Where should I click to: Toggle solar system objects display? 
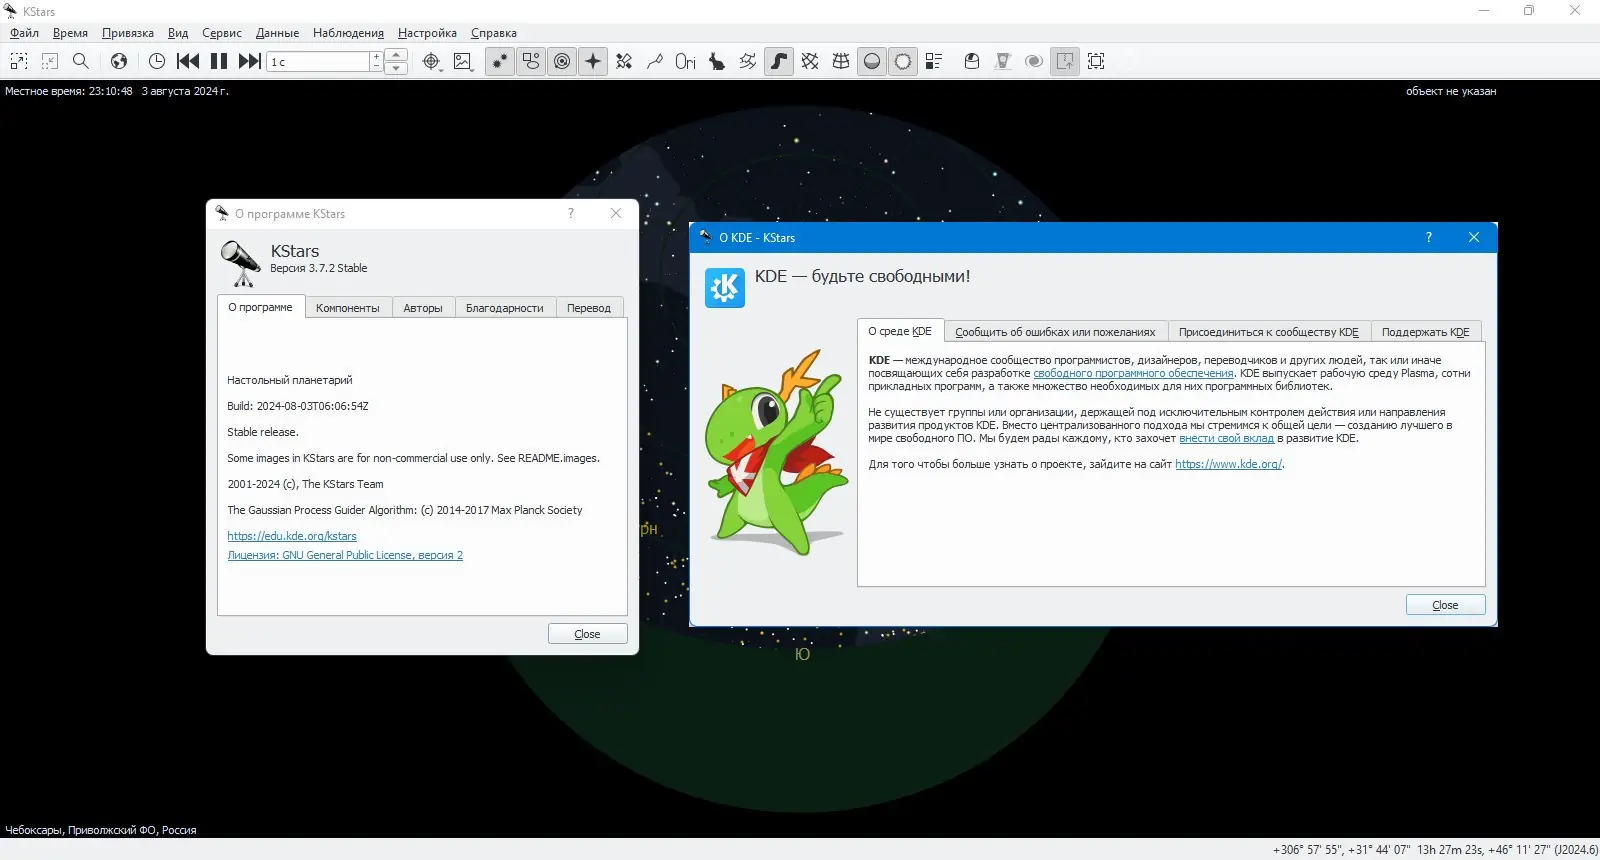pos(562,61)
